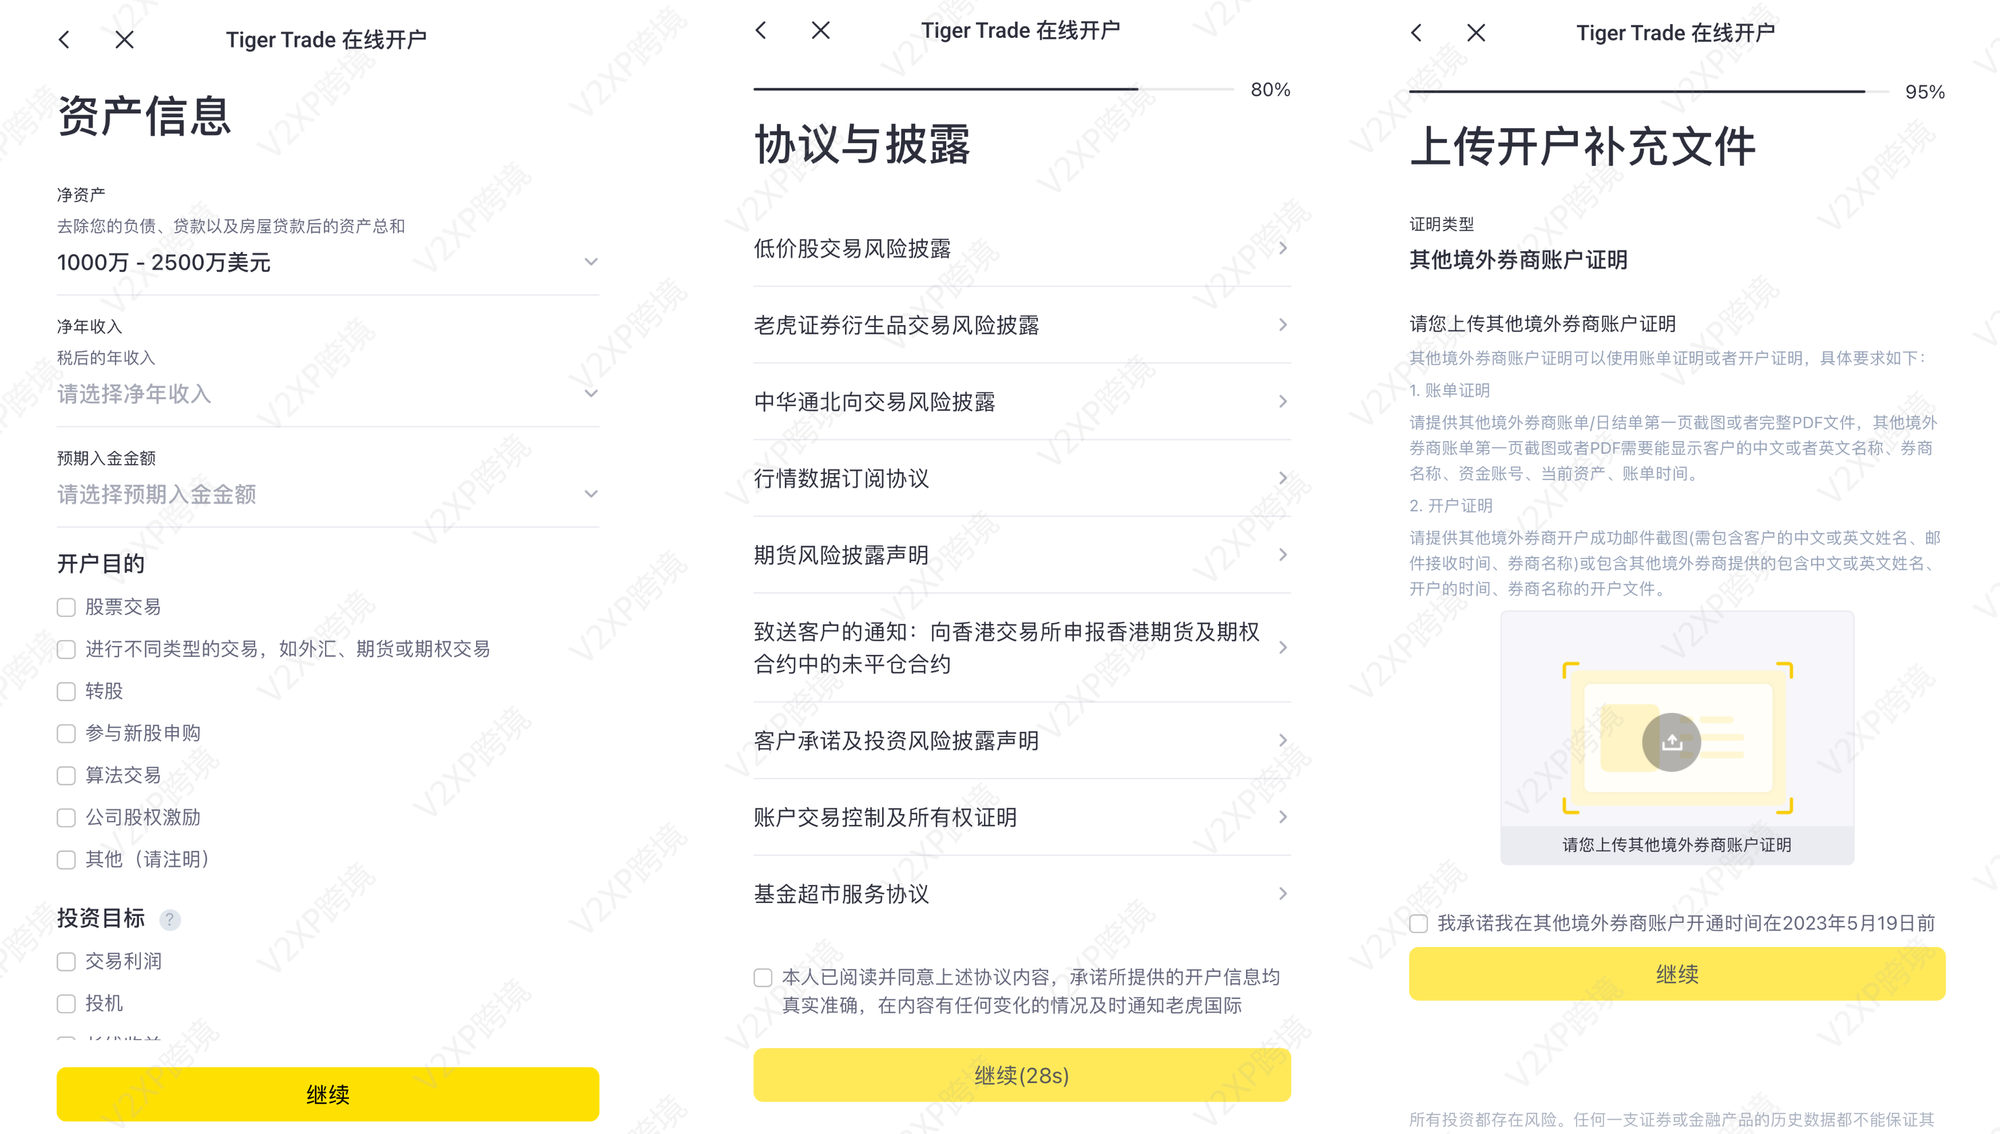Click the 80% progress bar

click(993, 90)
